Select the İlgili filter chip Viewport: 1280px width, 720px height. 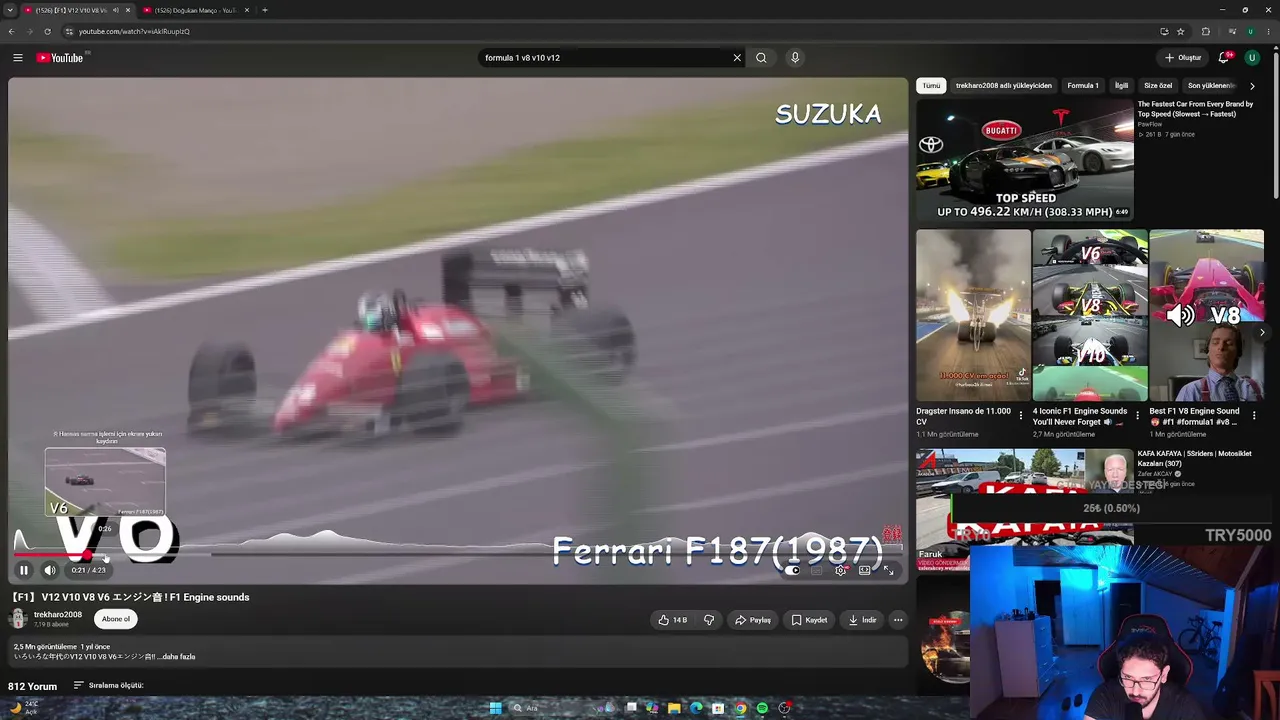point(1122,86)
